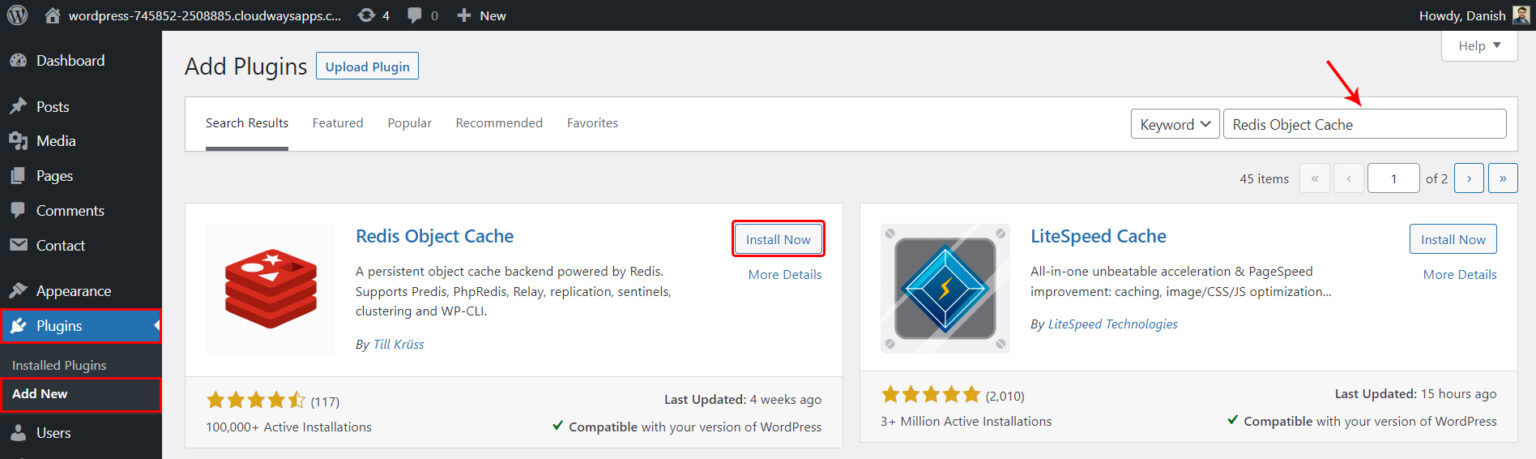Click the "100,000+ Active Installations" text

(289, 427)
